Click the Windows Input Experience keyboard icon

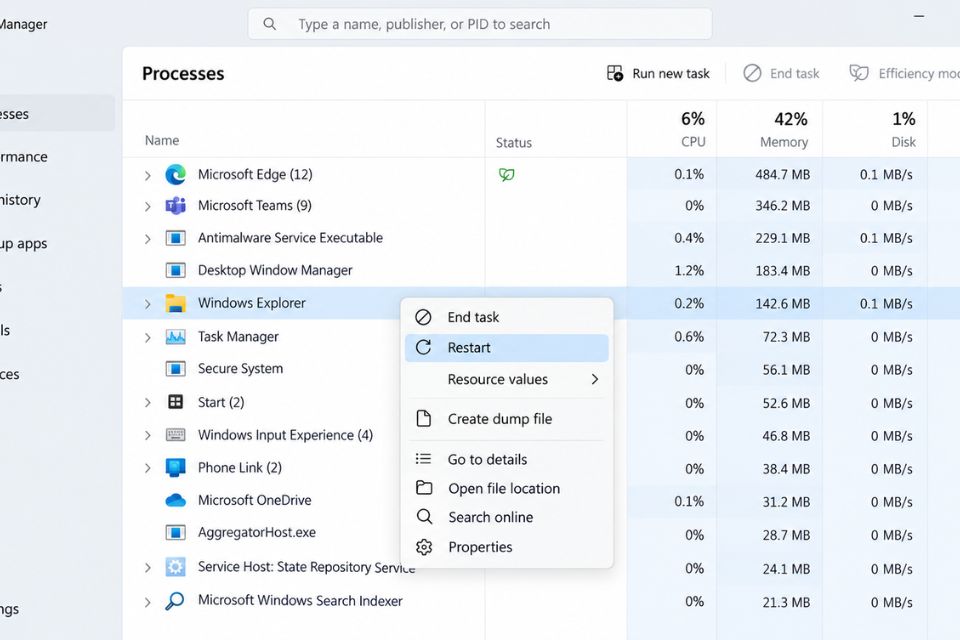tap(176, 435)
